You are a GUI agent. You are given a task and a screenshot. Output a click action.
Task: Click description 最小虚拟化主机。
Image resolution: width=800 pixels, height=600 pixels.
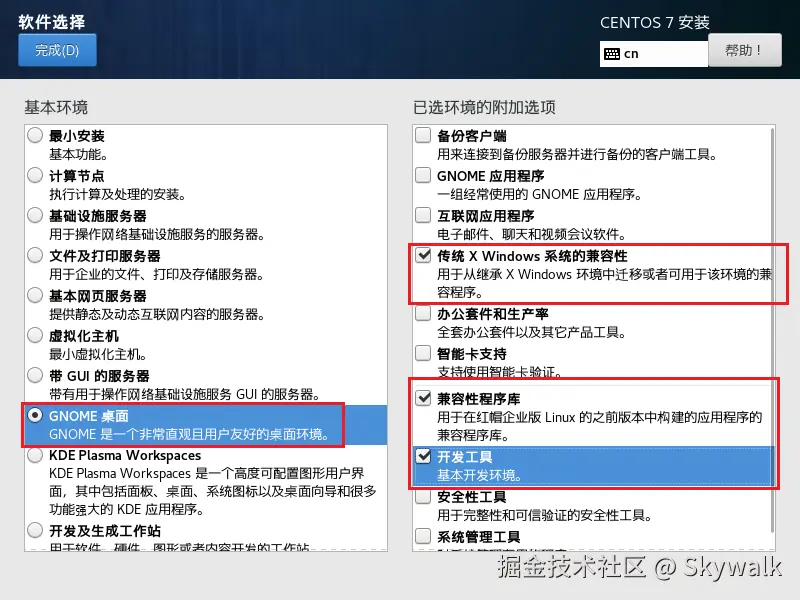click(98, 354)
